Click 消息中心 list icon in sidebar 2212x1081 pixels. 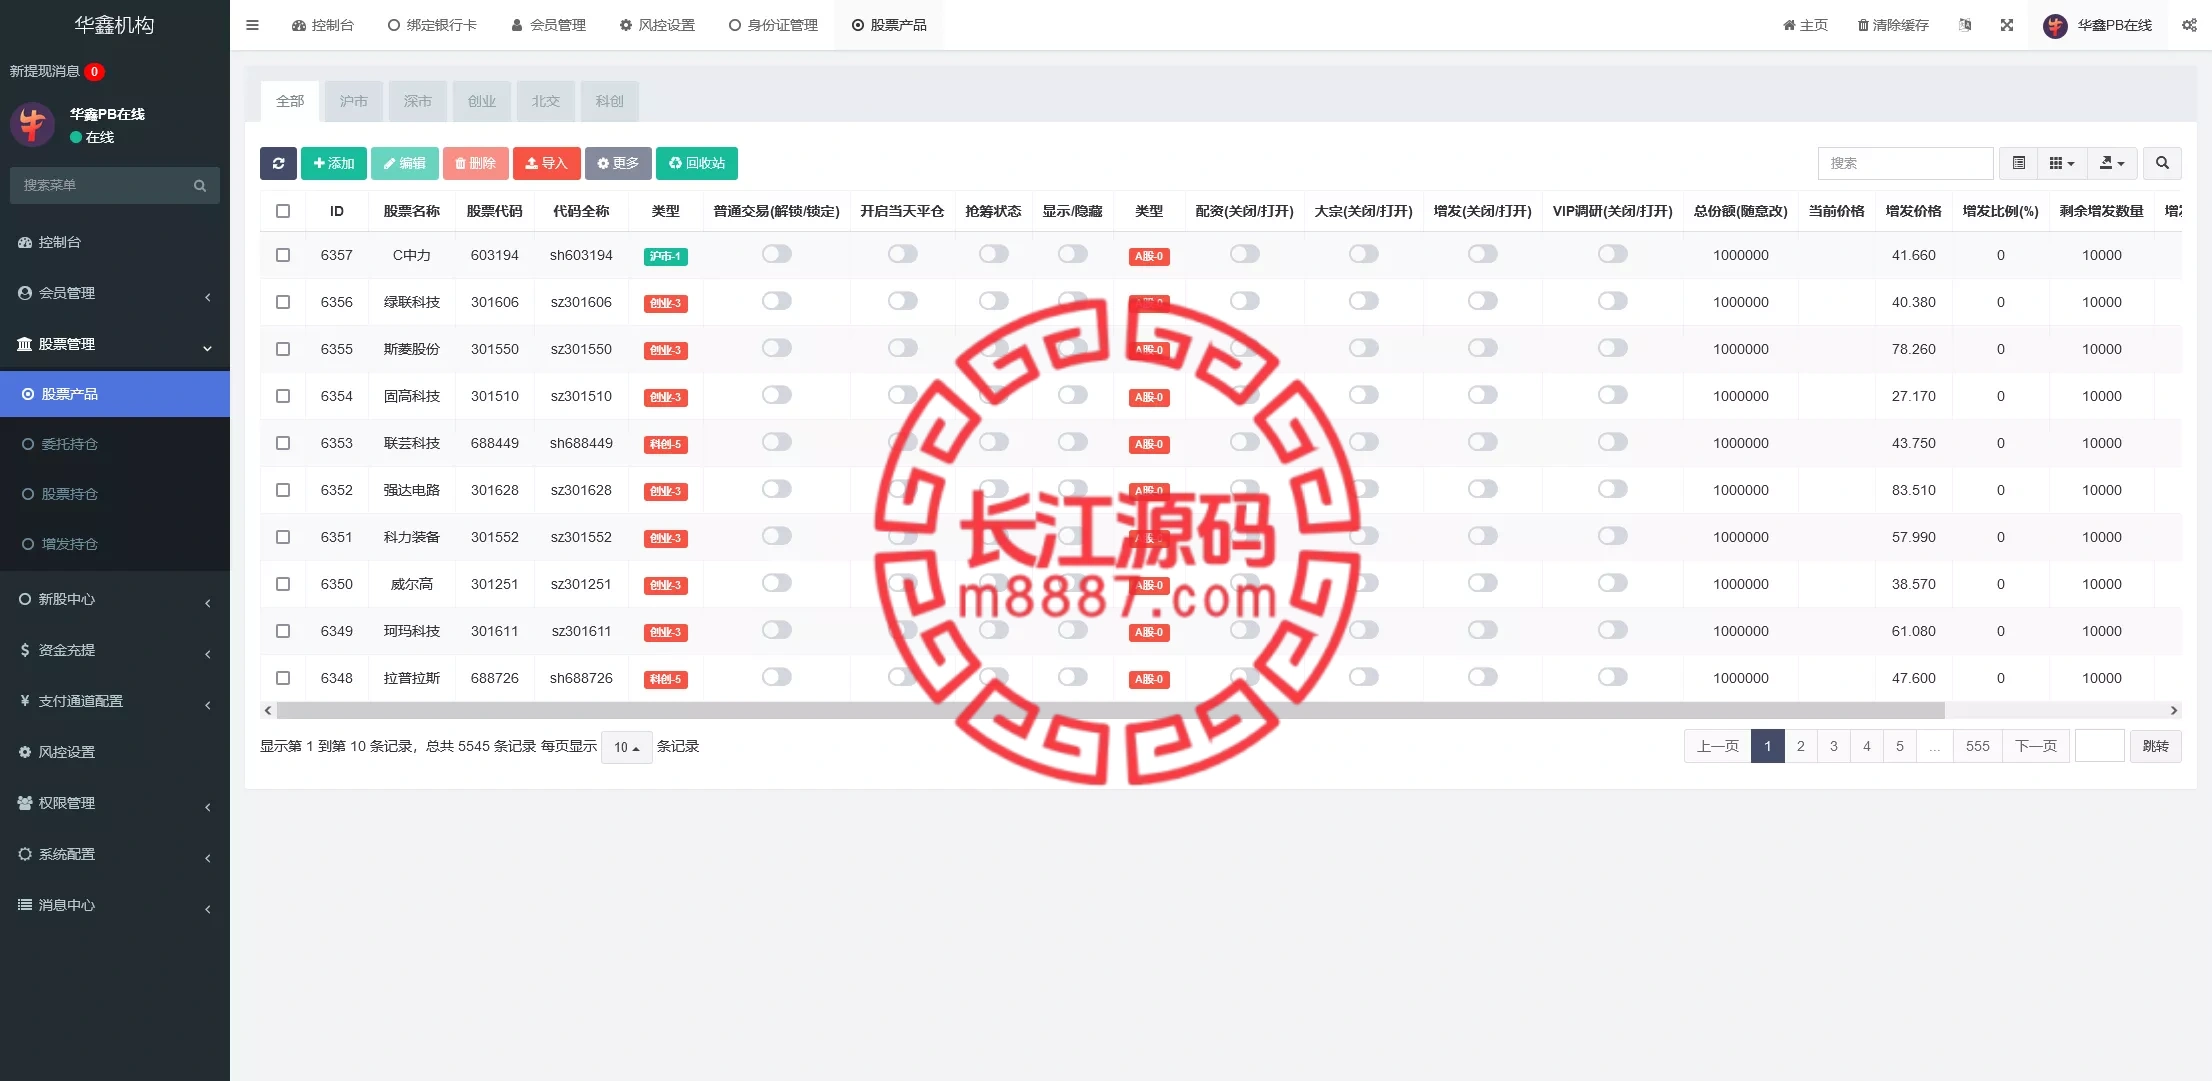tap(25, 905)
